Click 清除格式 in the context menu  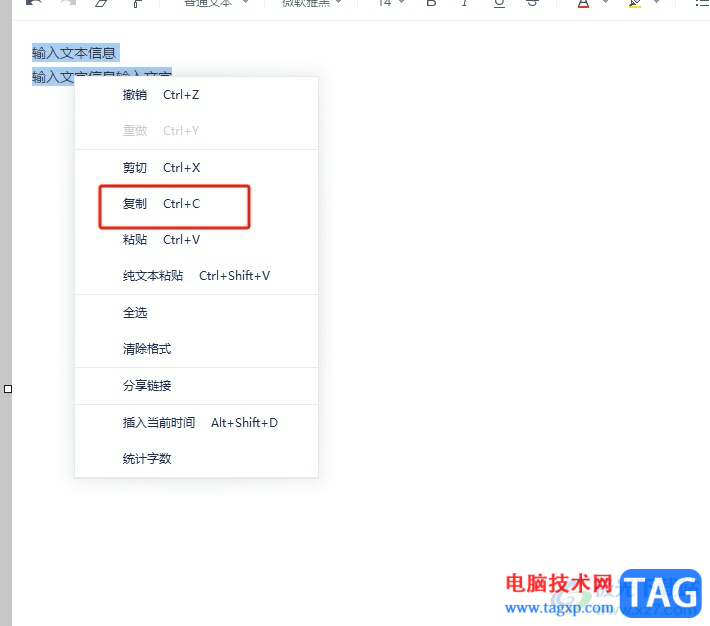pos(196,349)
